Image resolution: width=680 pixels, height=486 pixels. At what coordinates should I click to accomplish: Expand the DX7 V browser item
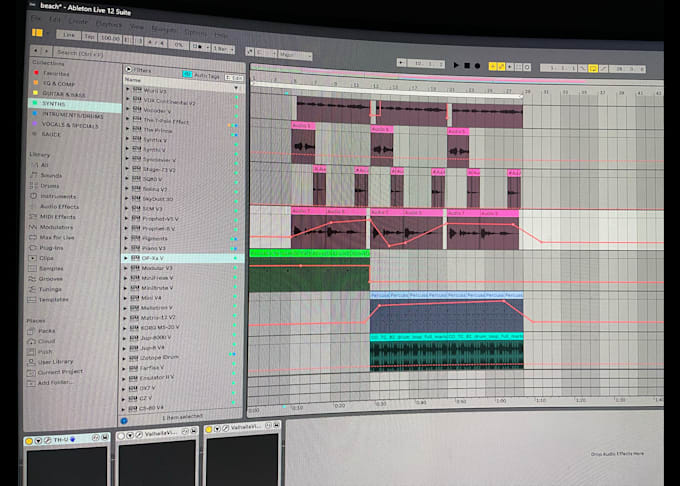(125, 388)
